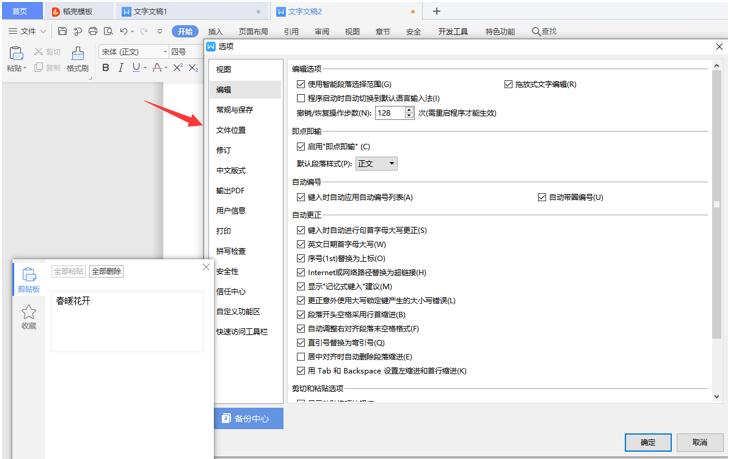The height and width of the screenshot is (459, 732).
Task: Click the Undo arrow icon
Action: pos(123,31)
